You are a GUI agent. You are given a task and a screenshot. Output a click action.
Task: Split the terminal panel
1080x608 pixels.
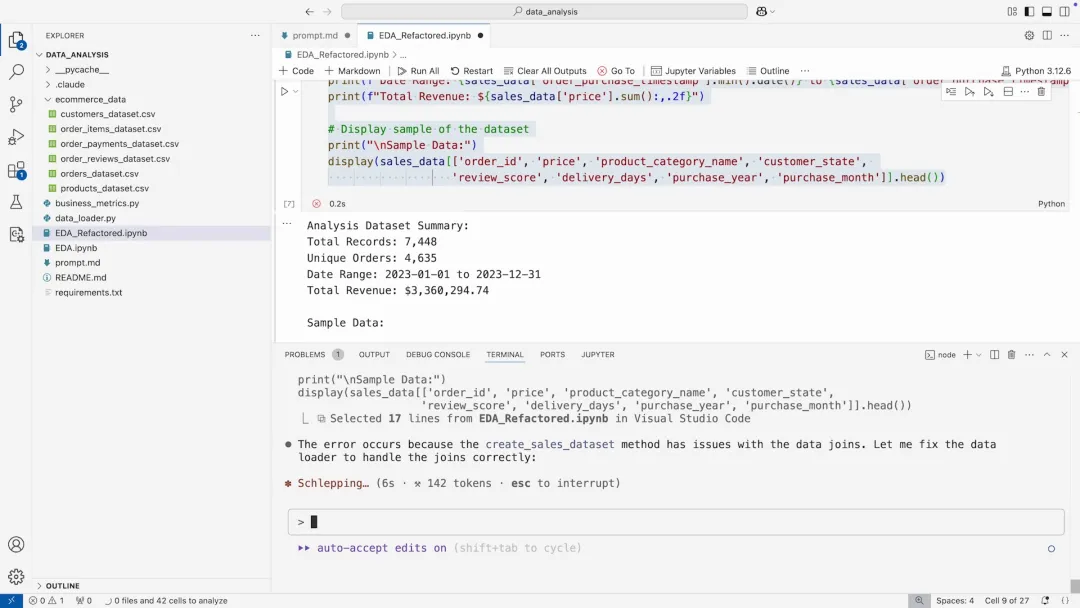point(994,355)
